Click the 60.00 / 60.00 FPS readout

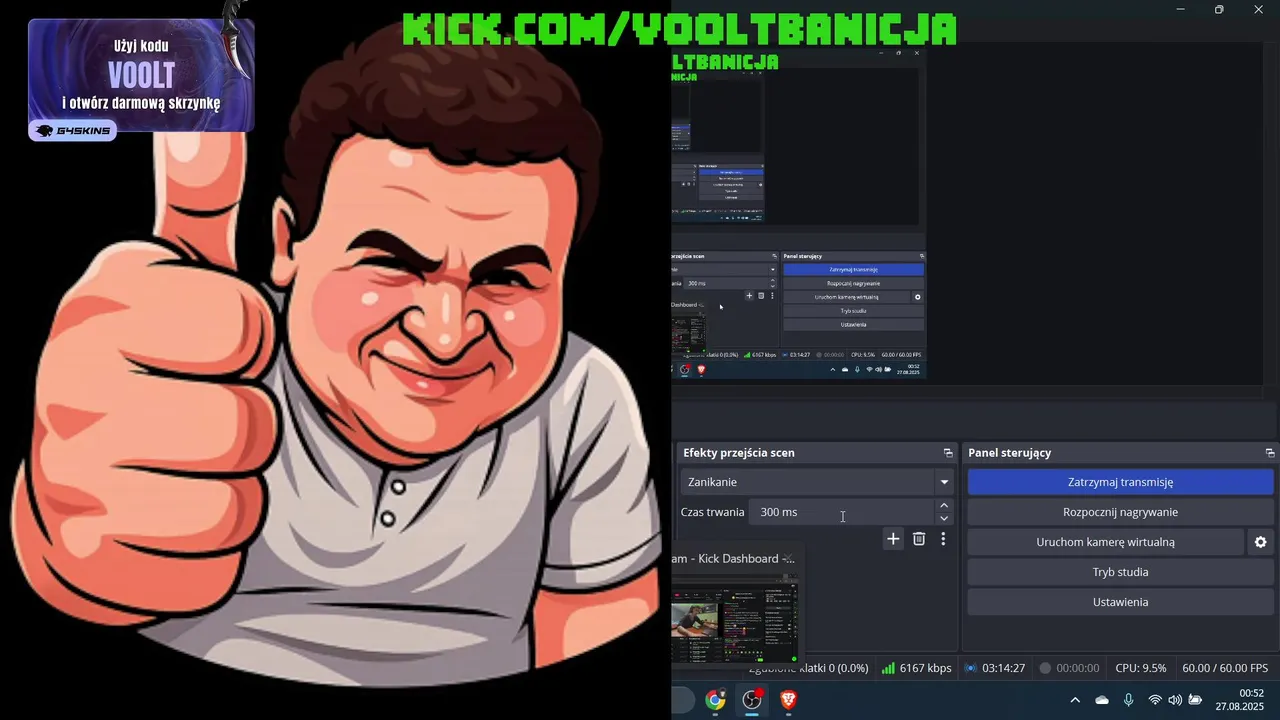tap(1225, 668)
